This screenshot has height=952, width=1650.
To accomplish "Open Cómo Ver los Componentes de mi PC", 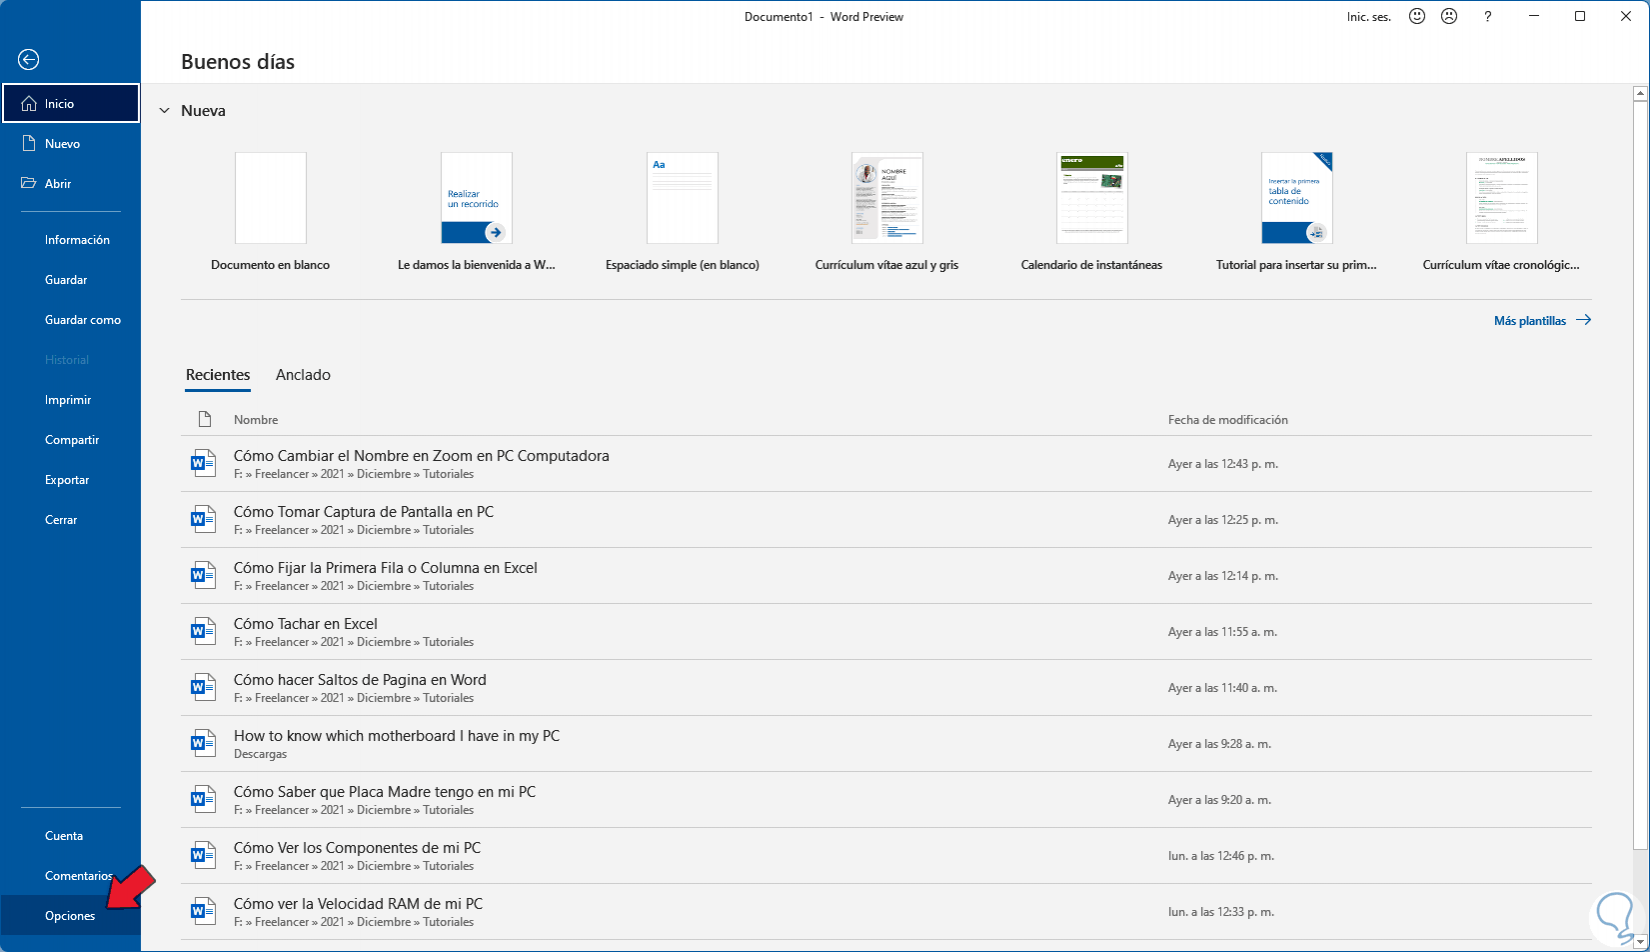I will pos(886,856).
